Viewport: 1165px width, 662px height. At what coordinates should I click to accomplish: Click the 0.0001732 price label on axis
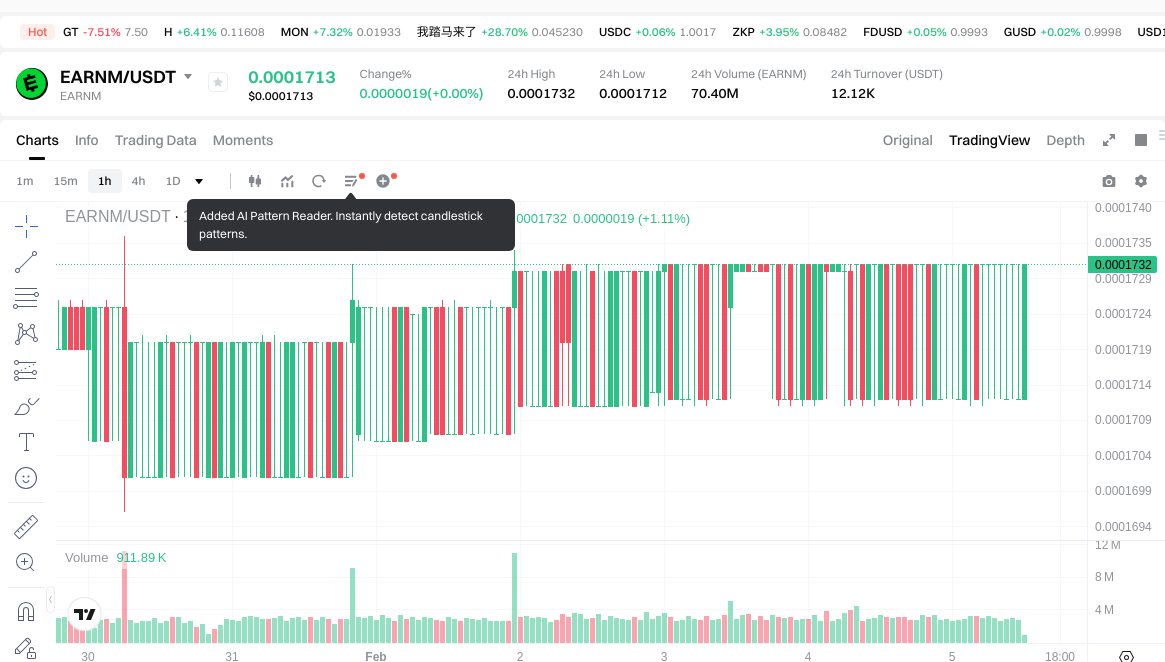(1121, 265)
